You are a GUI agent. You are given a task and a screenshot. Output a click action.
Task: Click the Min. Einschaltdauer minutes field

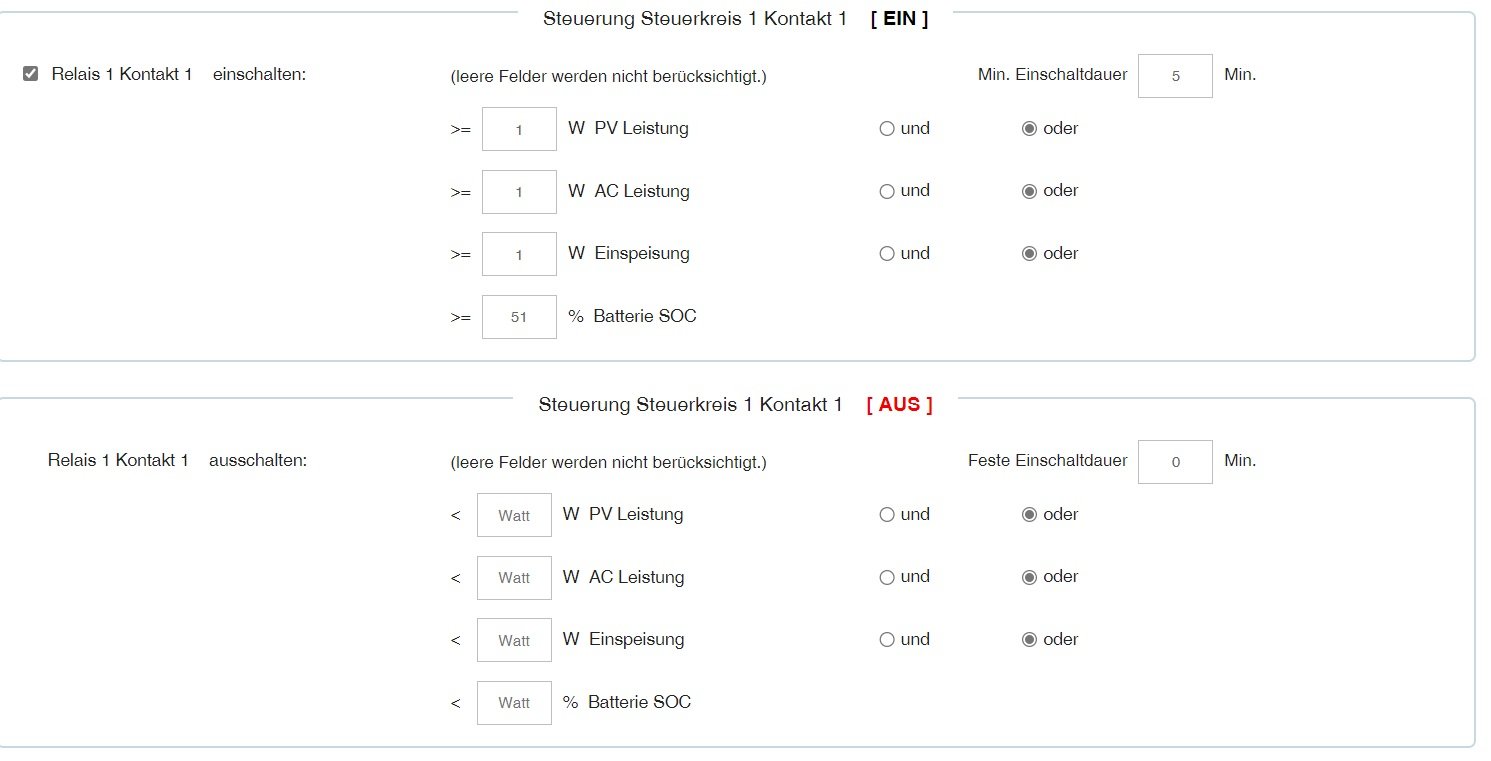[1175, 76]
